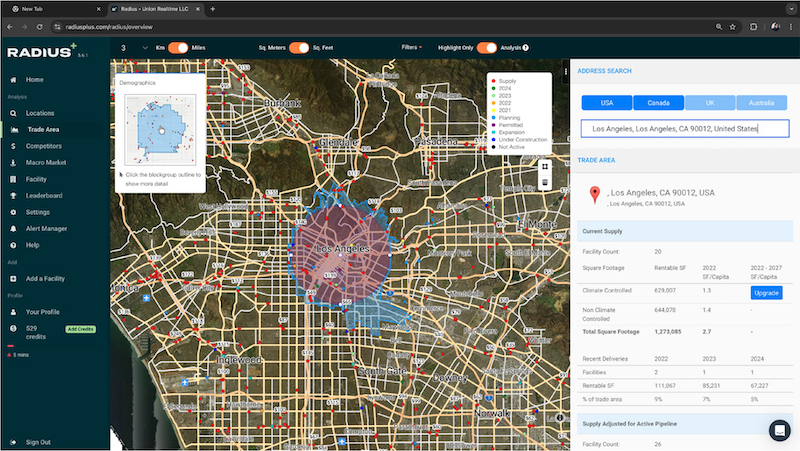Click the Locations search icon

[x=13, y=113]
